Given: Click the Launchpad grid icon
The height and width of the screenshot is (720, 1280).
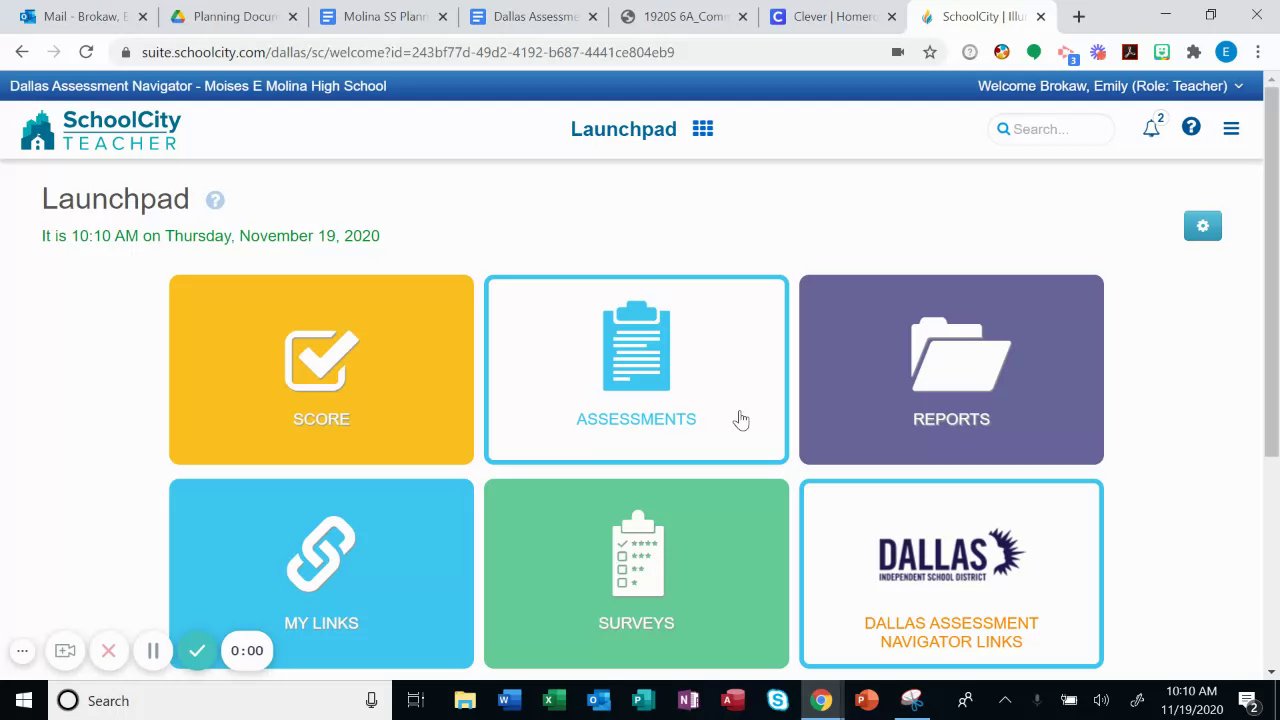Looking at the screenshot, I should coord(703,129).
